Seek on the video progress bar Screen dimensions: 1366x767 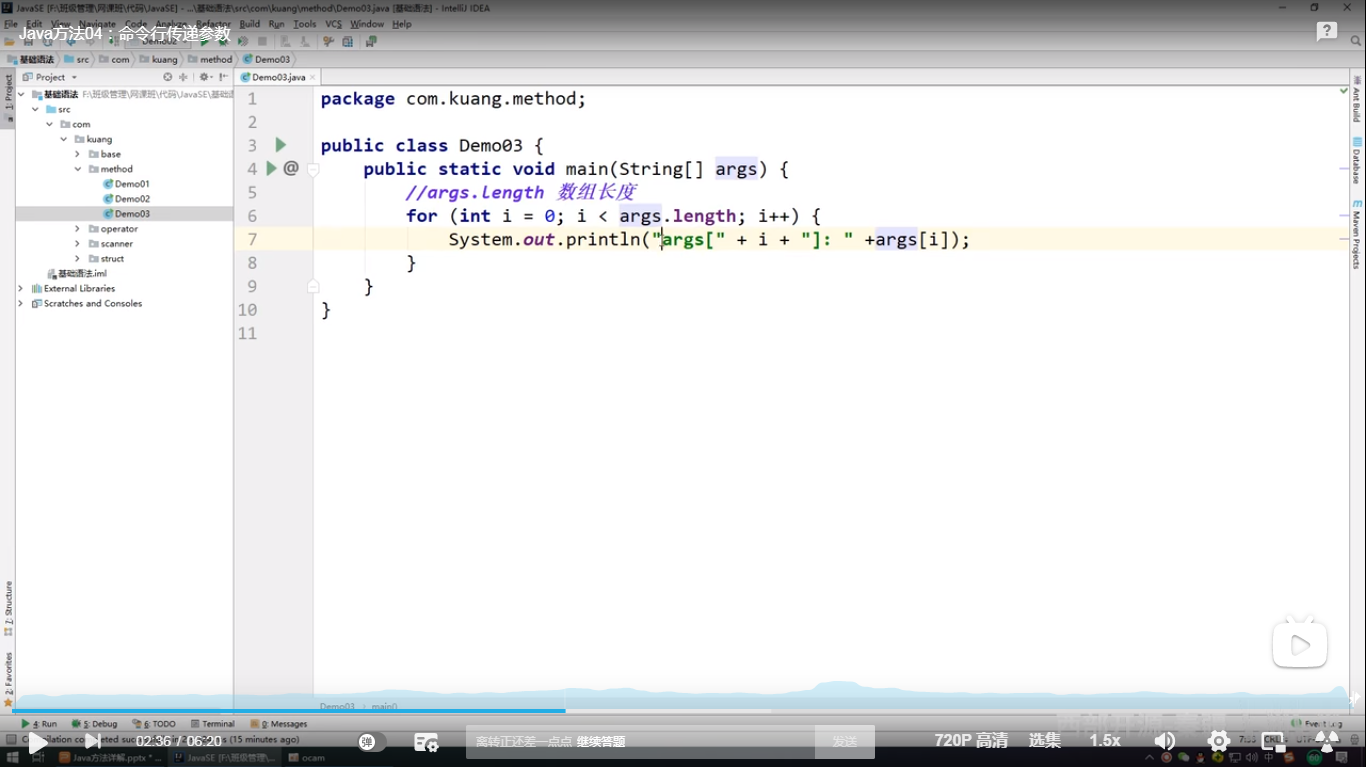coord(683,711)
